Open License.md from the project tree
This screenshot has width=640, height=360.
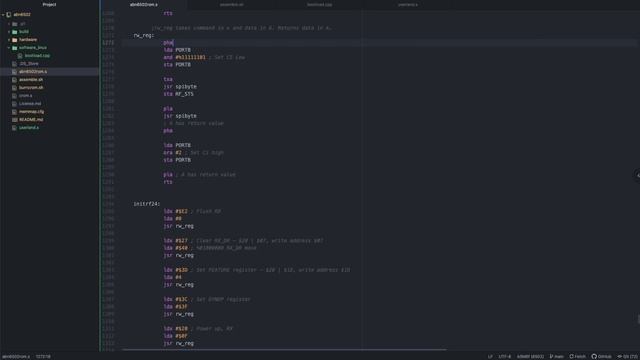coord(30,104)
